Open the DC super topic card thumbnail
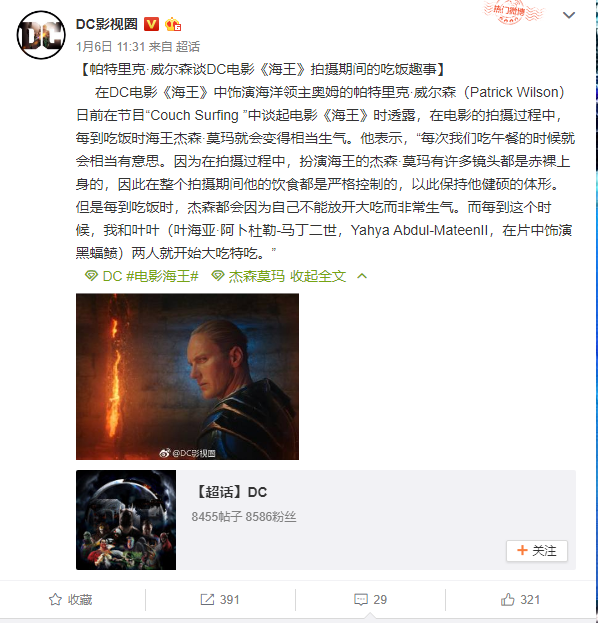 pyautogui.click(x=126, y=520)
